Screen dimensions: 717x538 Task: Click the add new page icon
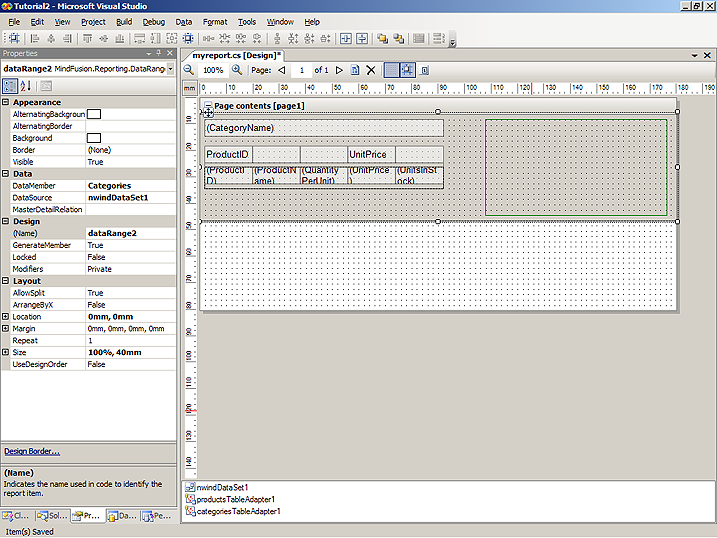(354, 70)
